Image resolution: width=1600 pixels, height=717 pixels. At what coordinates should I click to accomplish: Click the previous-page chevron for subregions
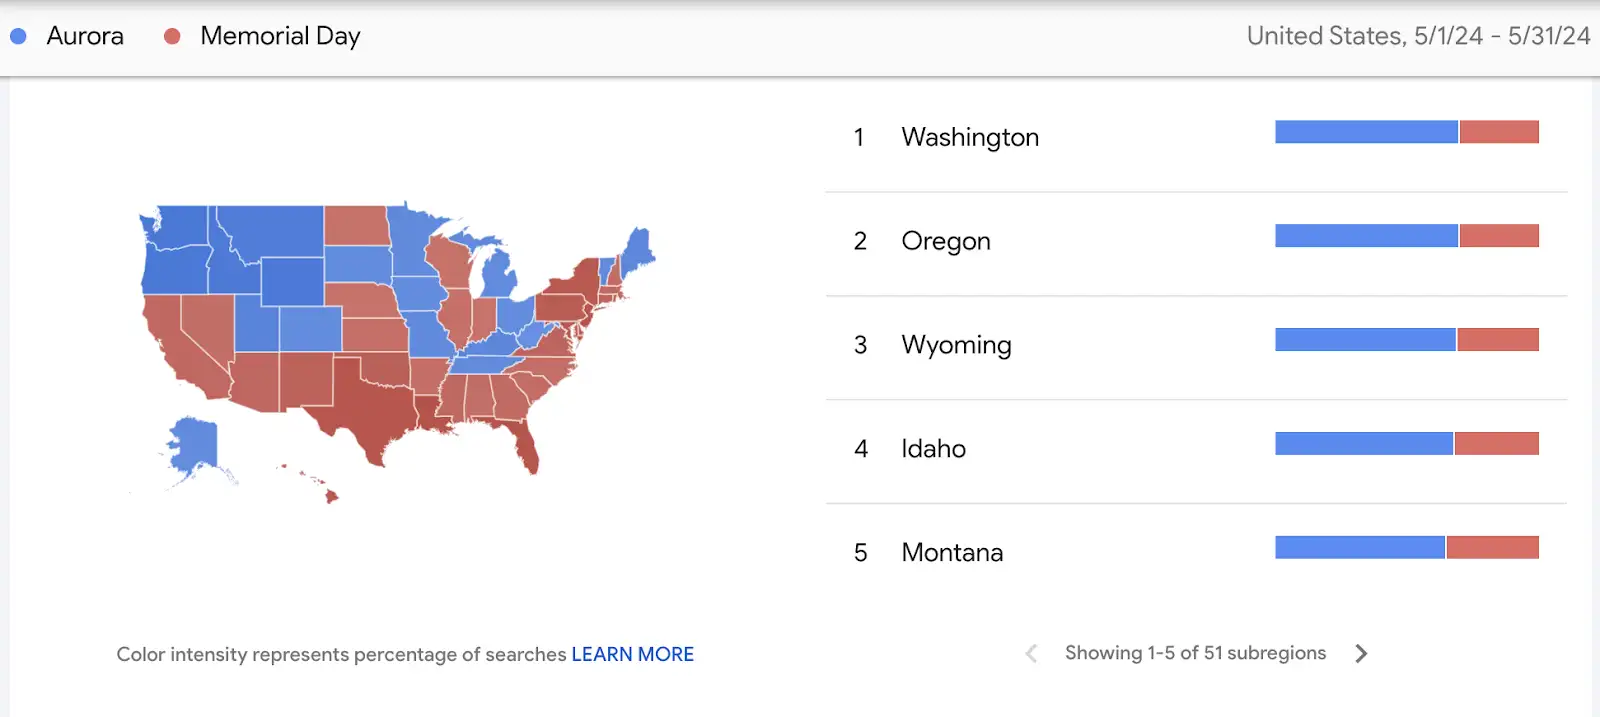point(1030,653)
